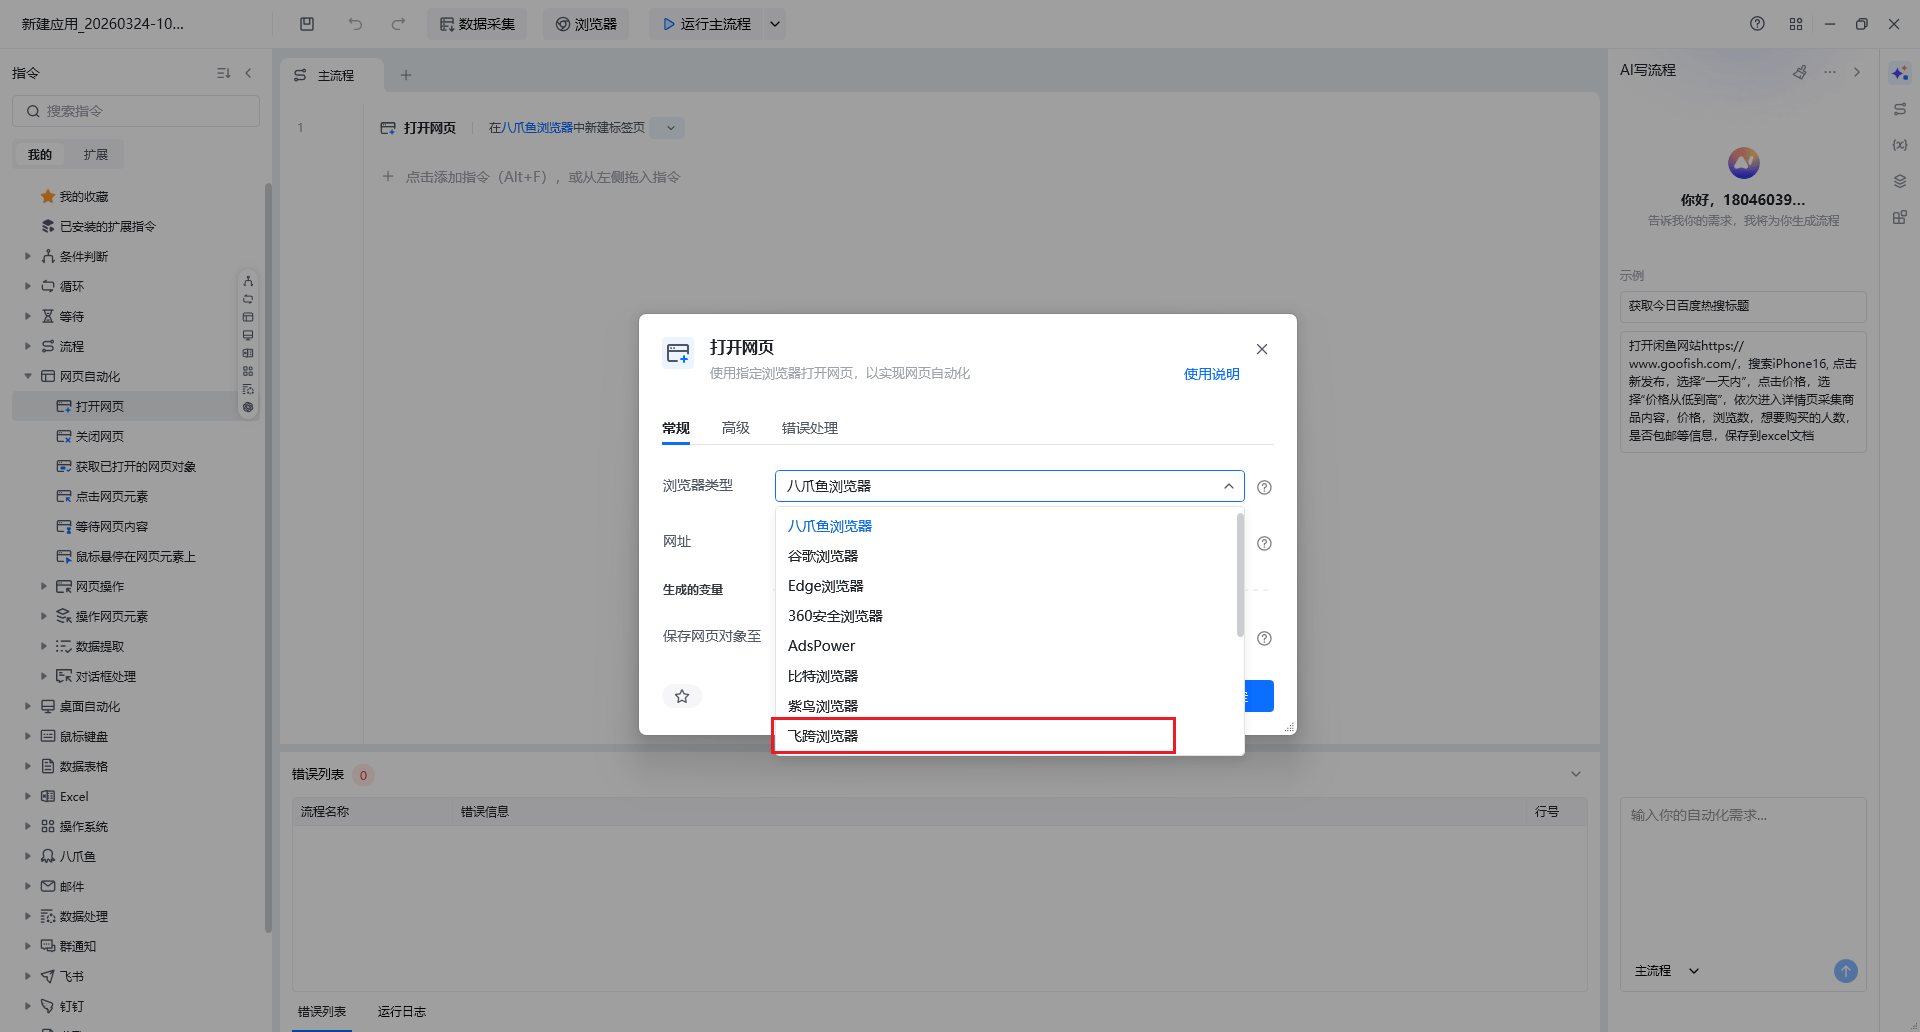Click the 数据采集 toolbar button
The width and height of the screenshot is (1920, 1032).
478,24
